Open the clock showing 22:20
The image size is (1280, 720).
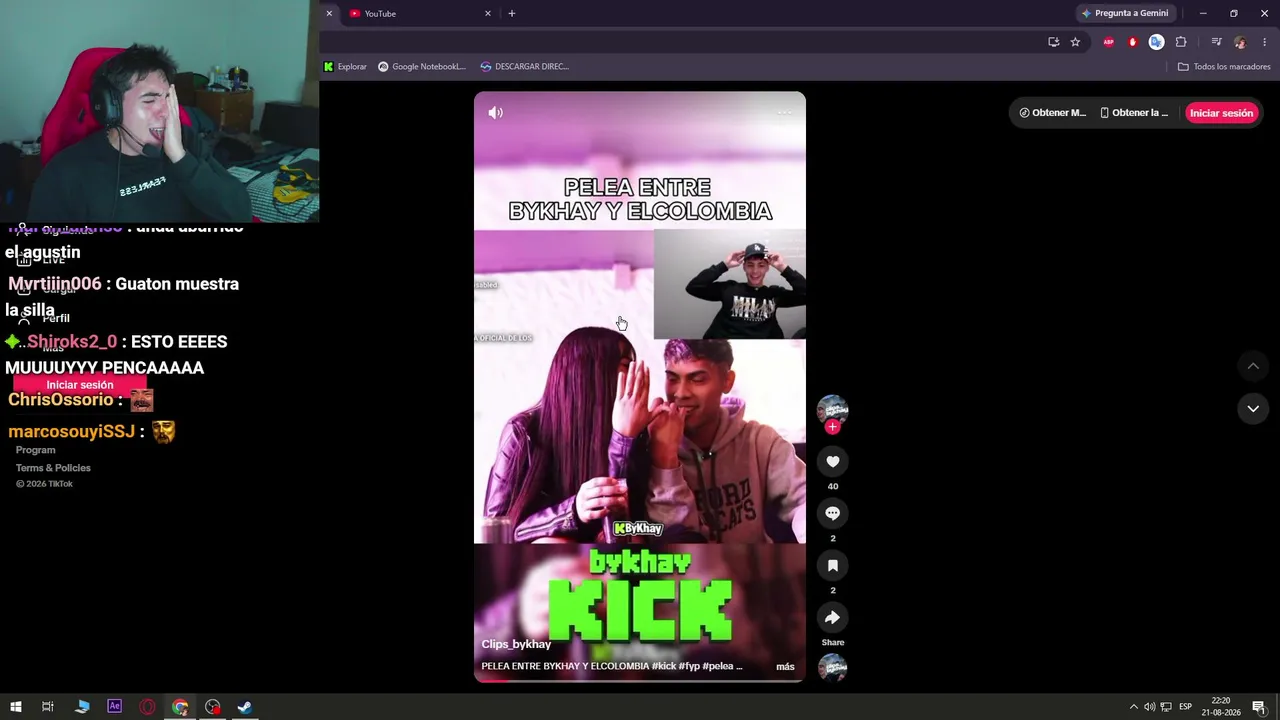pyautogui.click(x=1220, y=707)
